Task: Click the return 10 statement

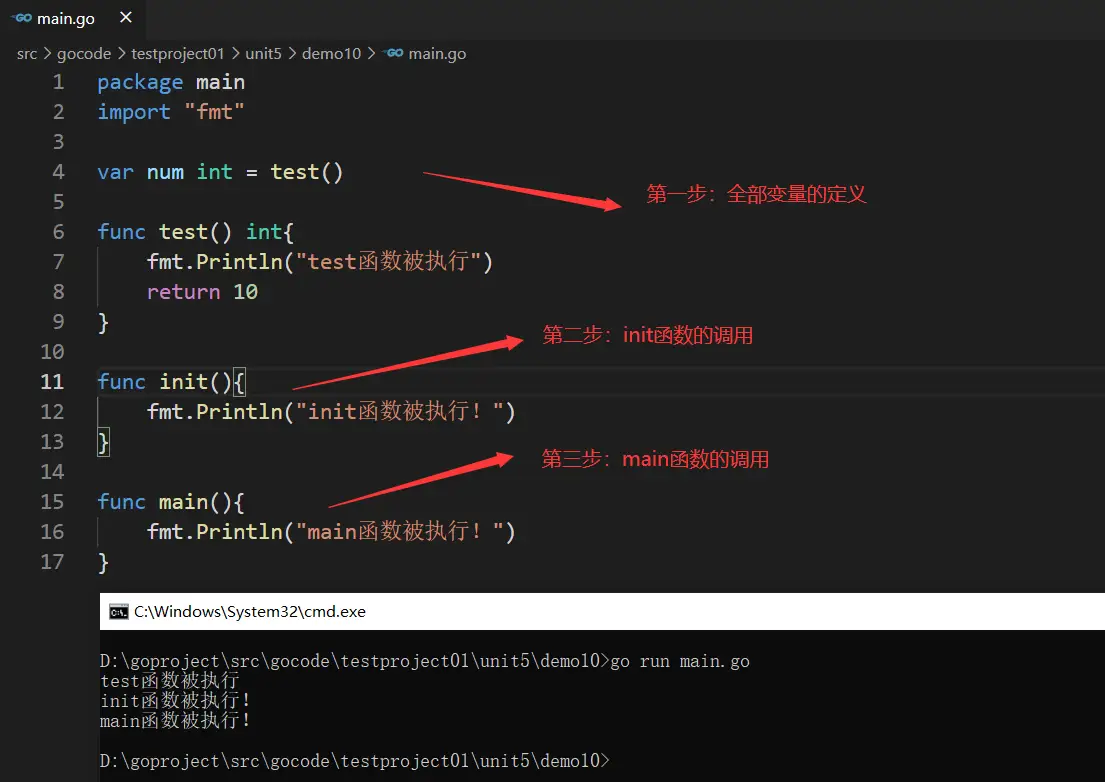Action: click(x=202, y=292)
